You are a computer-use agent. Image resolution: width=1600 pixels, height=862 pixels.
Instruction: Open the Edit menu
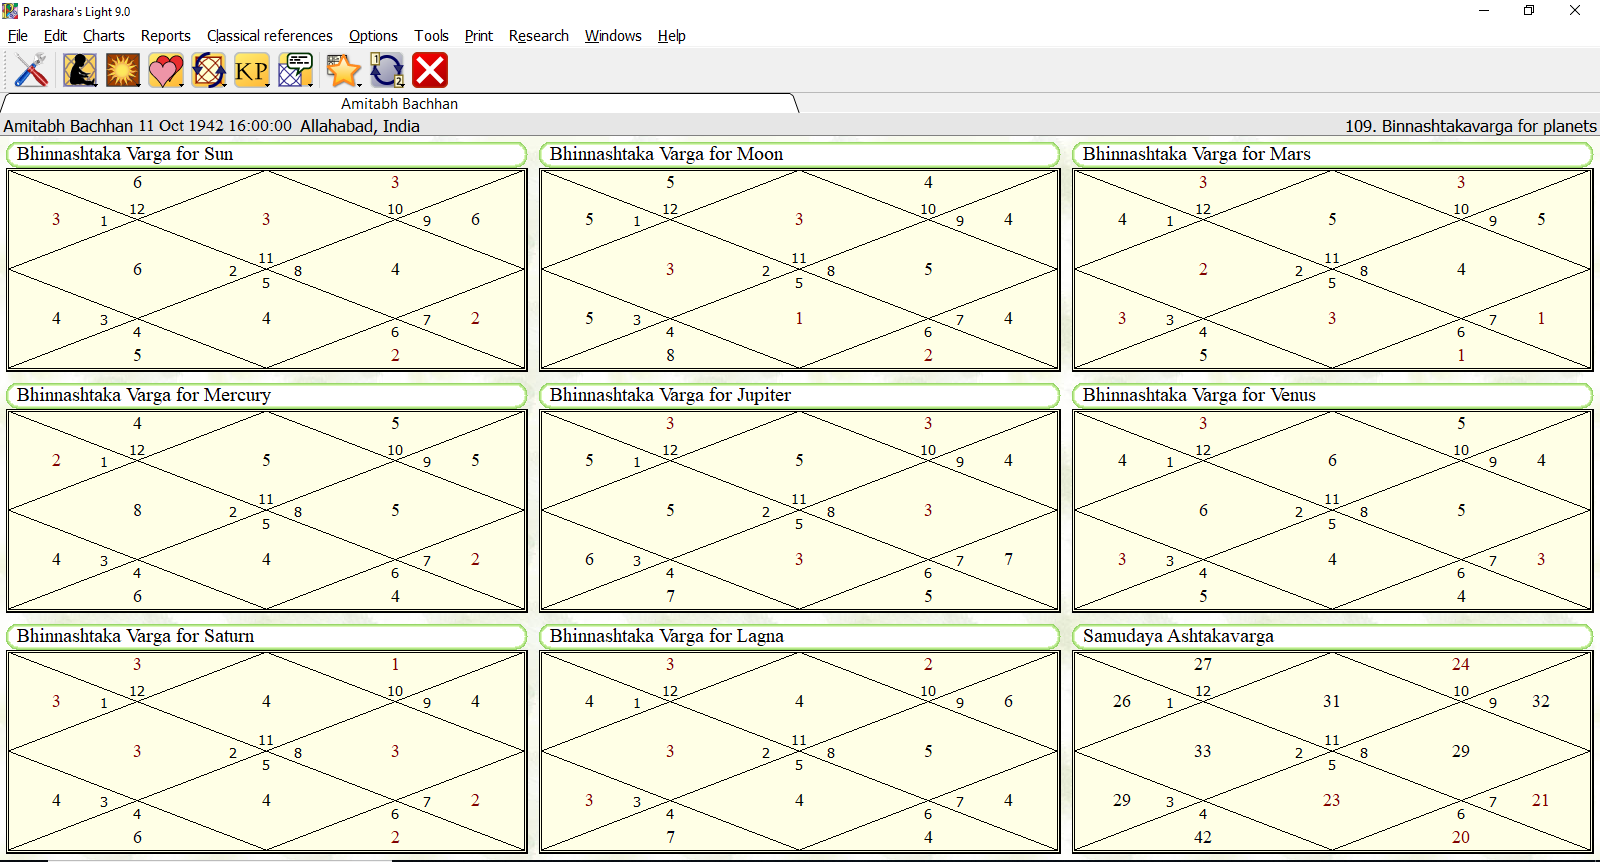tap(55, 36)
